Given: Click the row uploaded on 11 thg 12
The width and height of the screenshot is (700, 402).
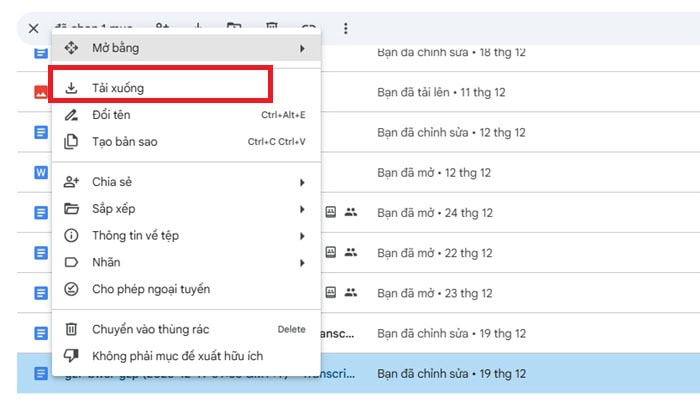Looking at the screenshot, I should click(500, 92).
